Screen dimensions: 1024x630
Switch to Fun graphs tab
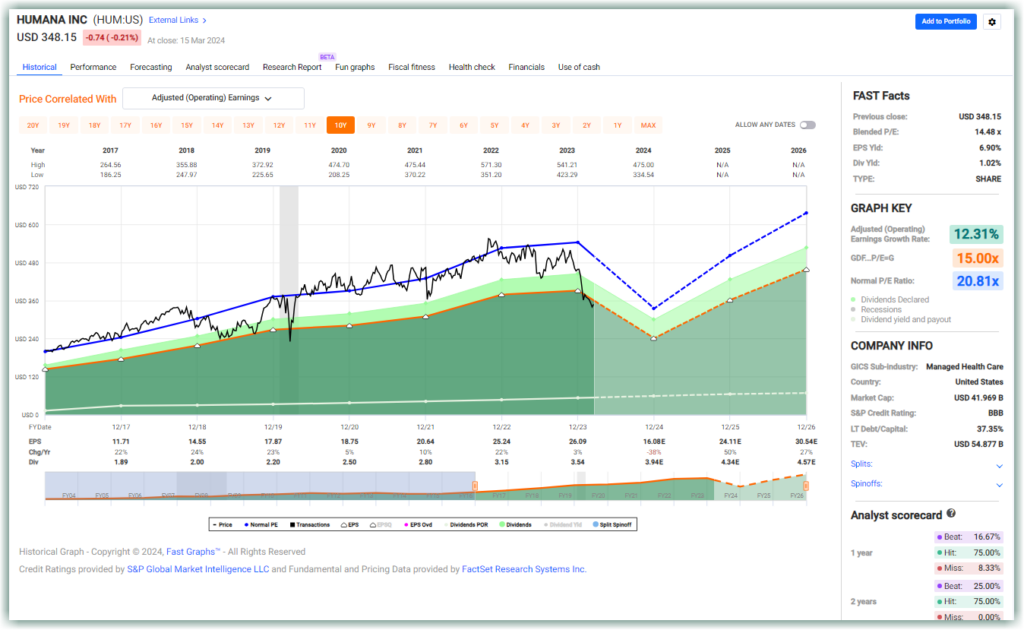coord(355,67)
